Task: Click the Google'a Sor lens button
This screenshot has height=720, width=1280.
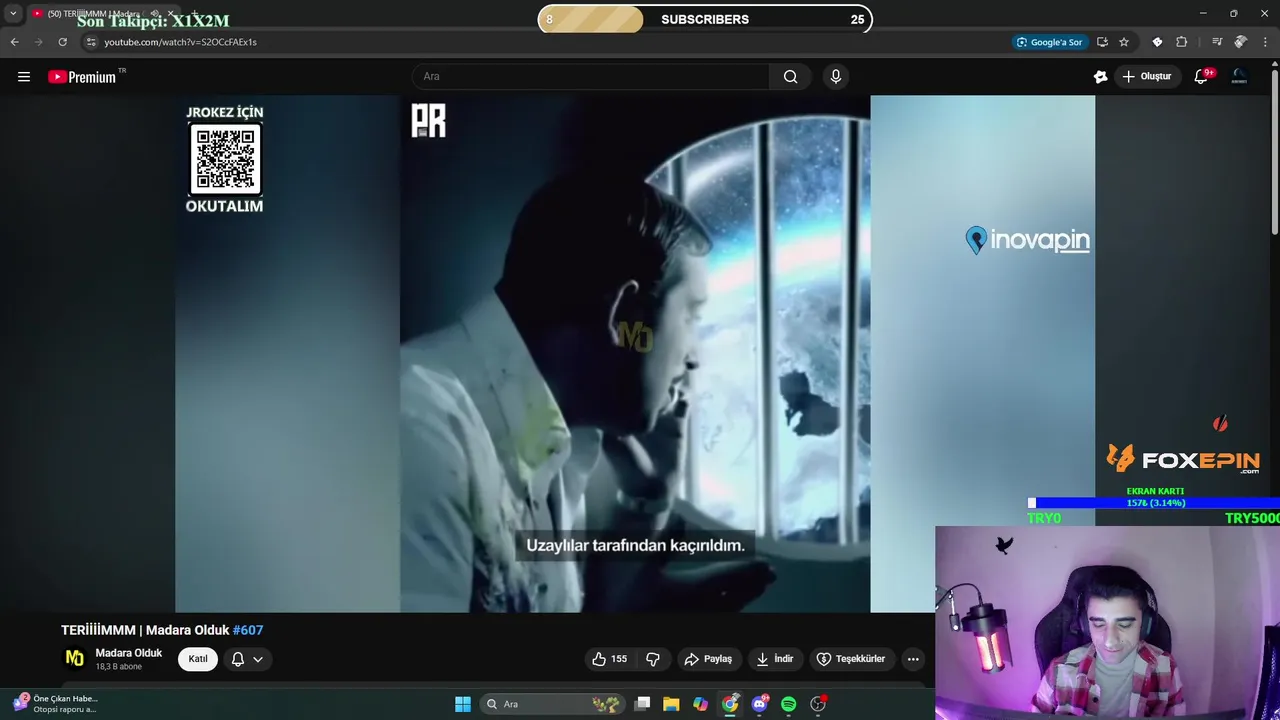Action: tap(1049, 42)
